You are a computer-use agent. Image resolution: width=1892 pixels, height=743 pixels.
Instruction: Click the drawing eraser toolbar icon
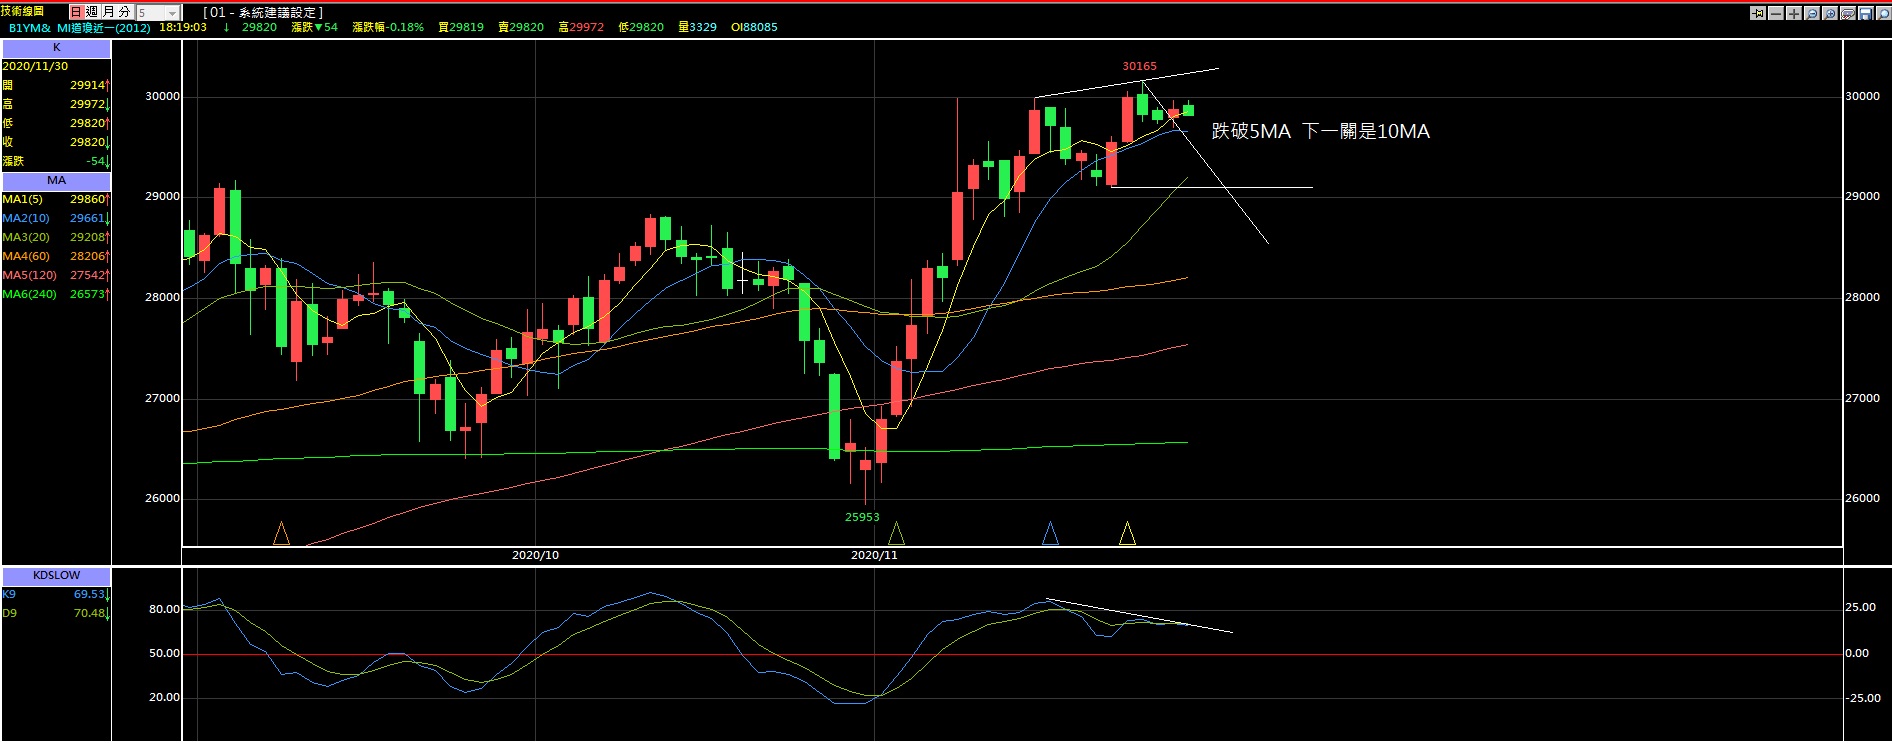click(x=1848, y=13)
